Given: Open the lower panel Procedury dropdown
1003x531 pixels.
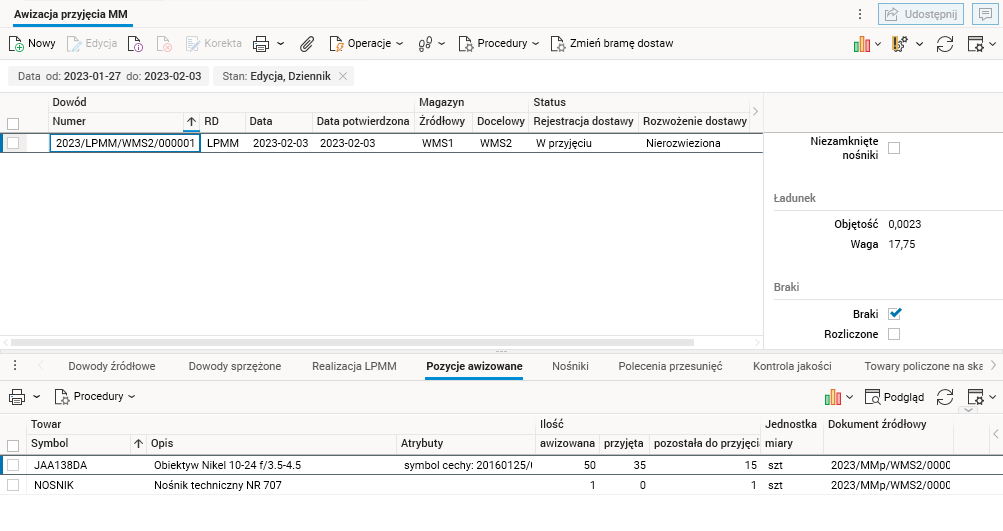Looking at the screenshot, I should pos(96,397).
